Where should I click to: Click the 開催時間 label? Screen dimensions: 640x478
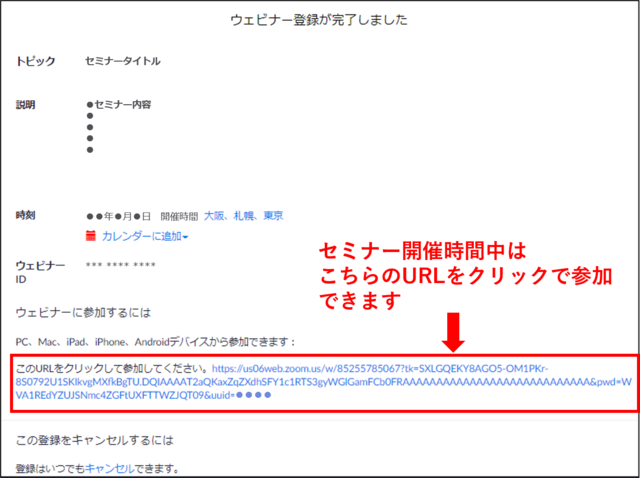179,215
